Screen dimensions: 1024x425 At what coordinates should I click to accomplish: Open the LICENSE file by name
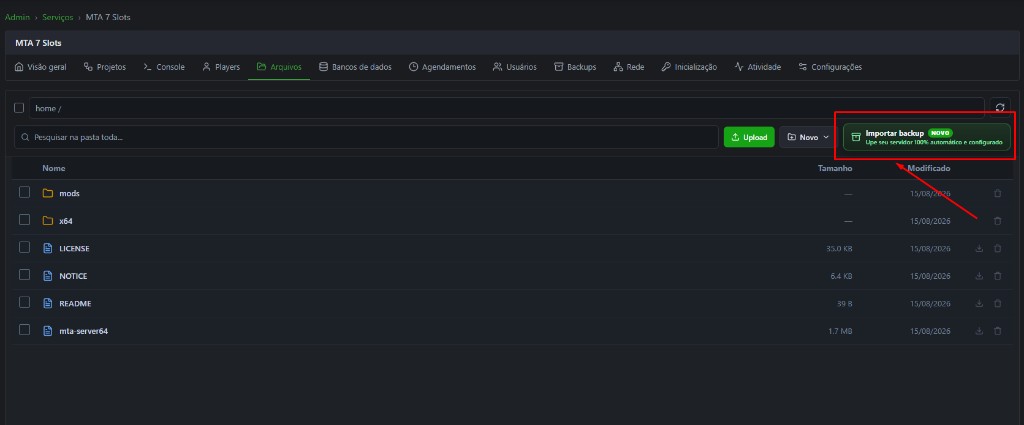tap(74, 249)
